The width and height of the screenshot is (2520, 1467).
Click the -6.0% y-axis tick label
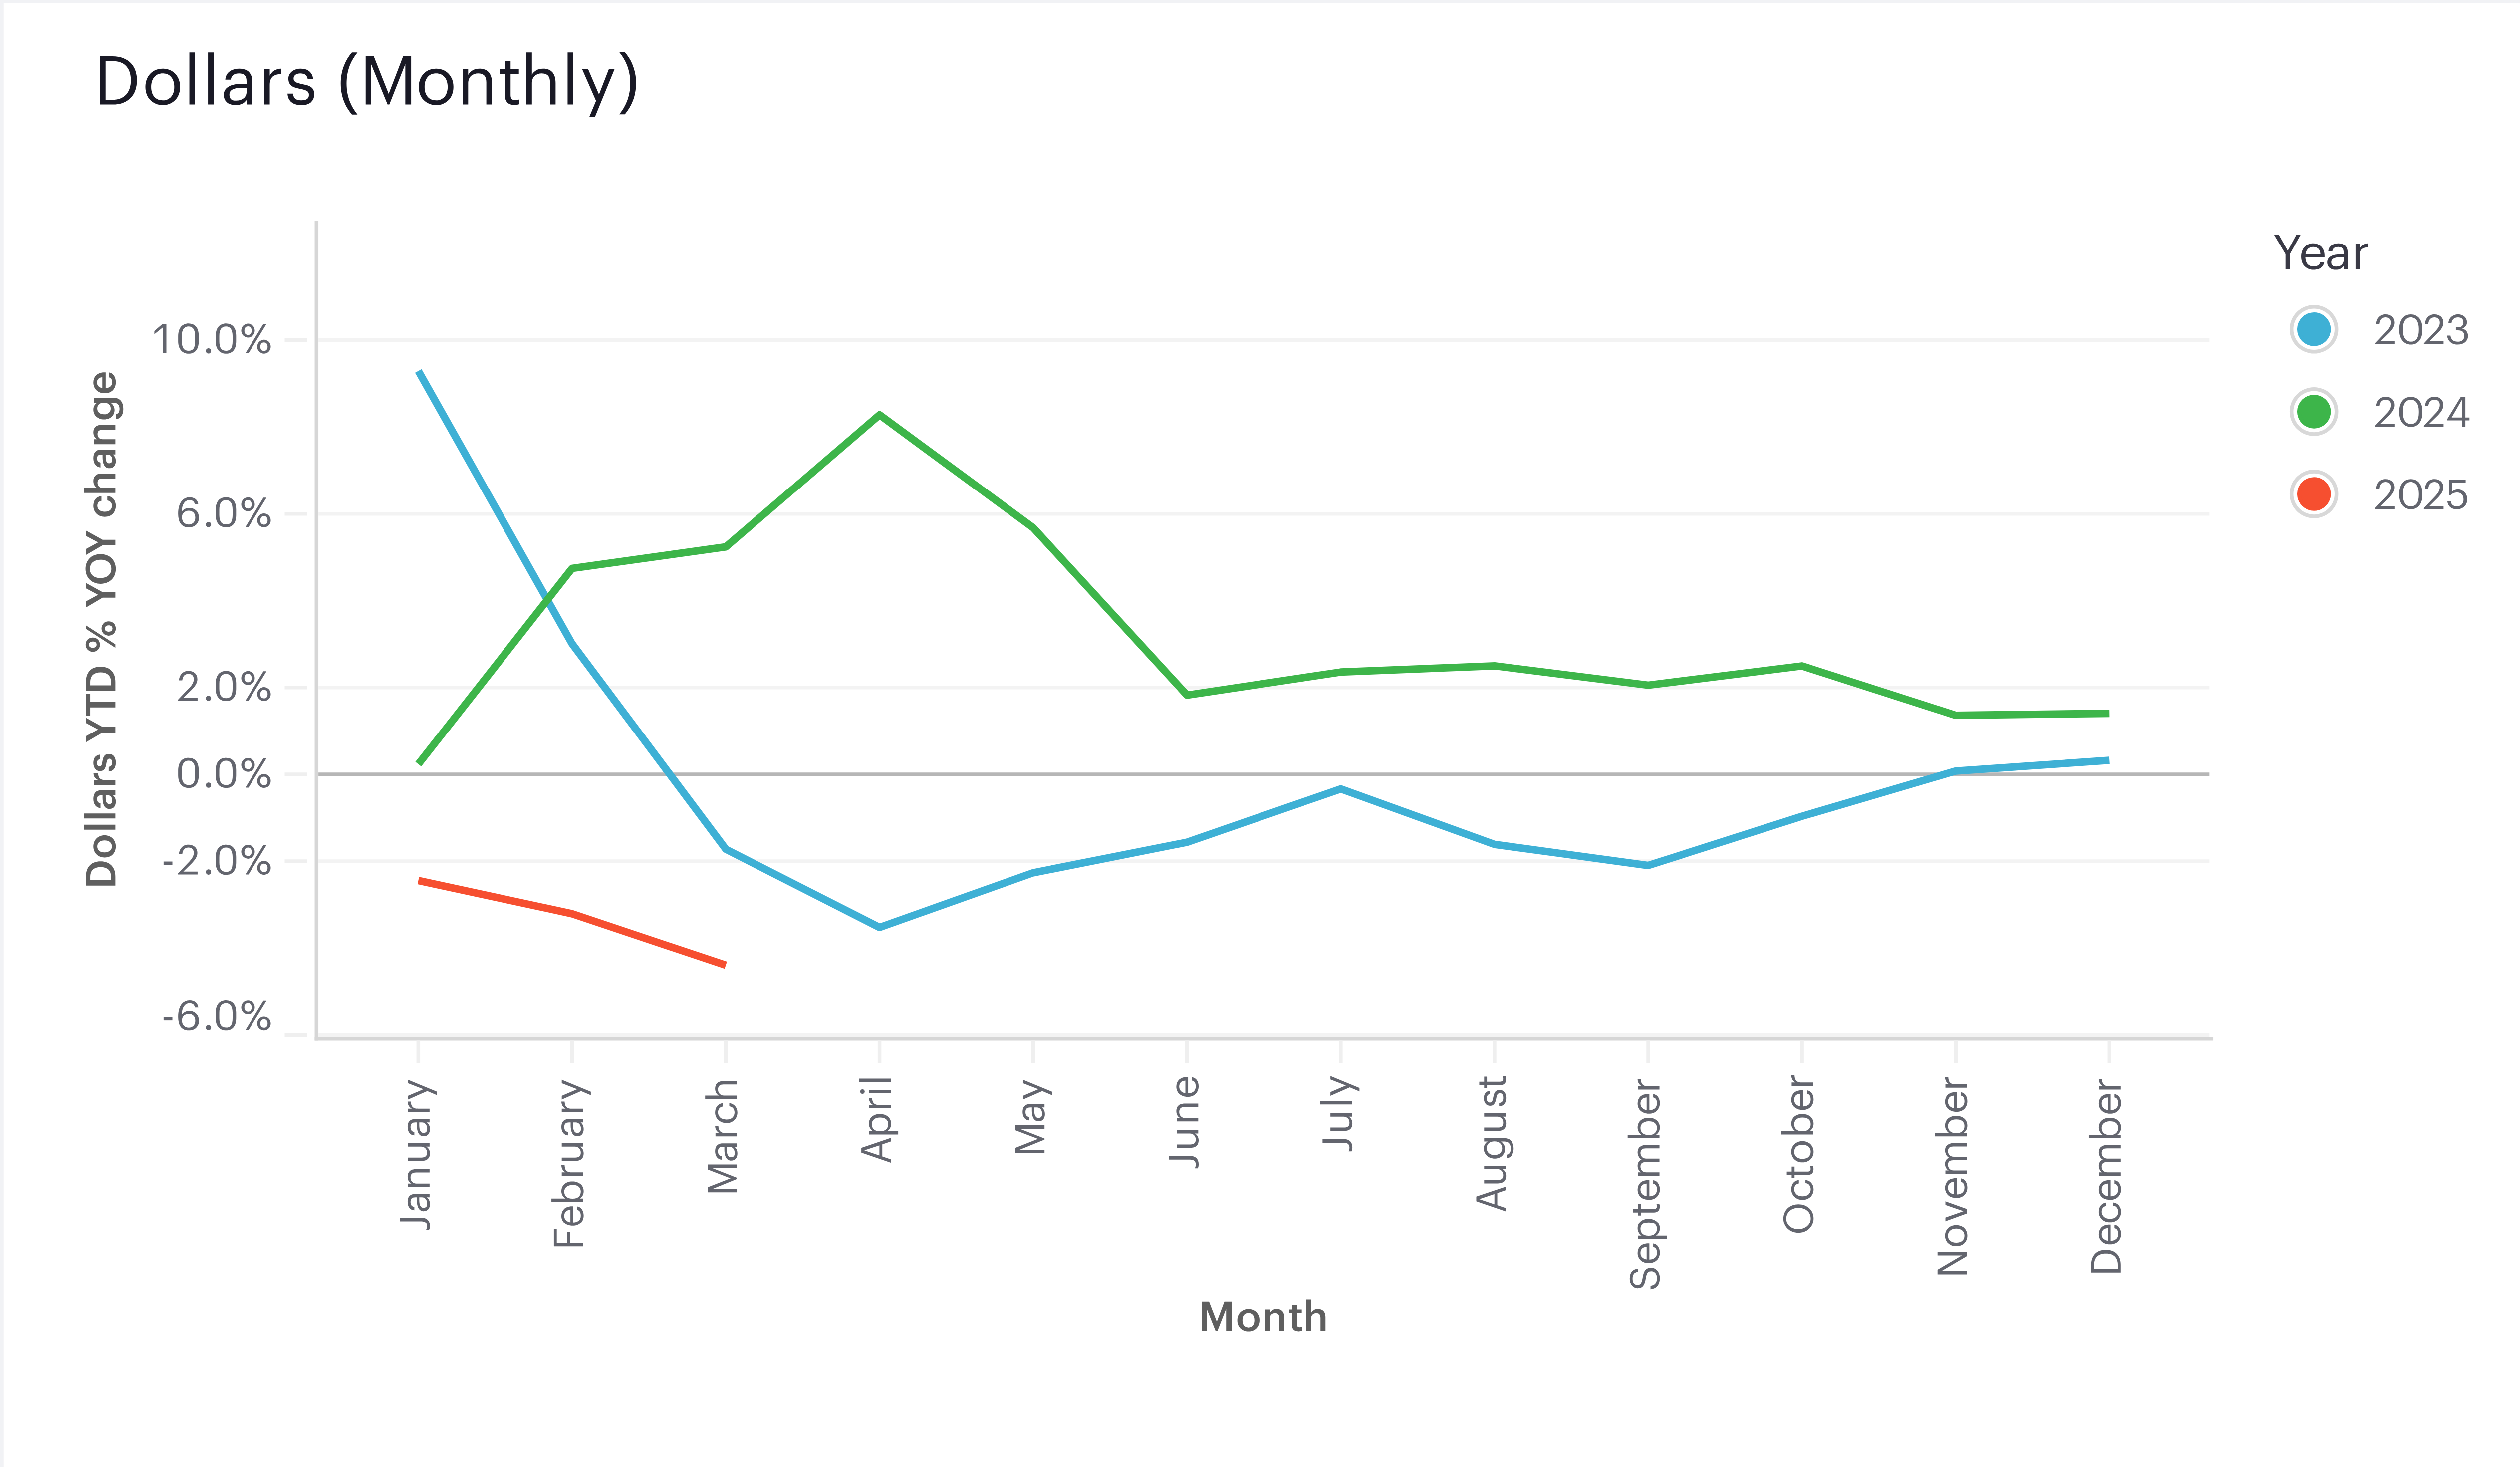[217, 1017]
